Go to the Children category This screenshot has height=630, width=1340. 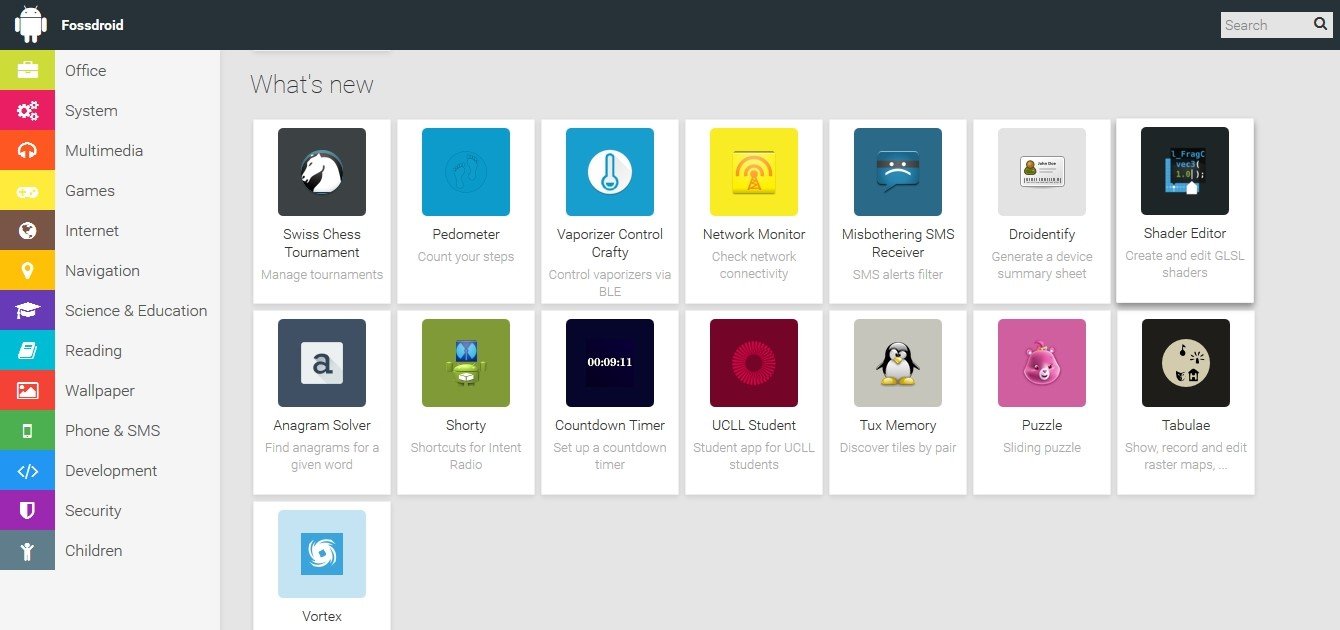[110, 550]
